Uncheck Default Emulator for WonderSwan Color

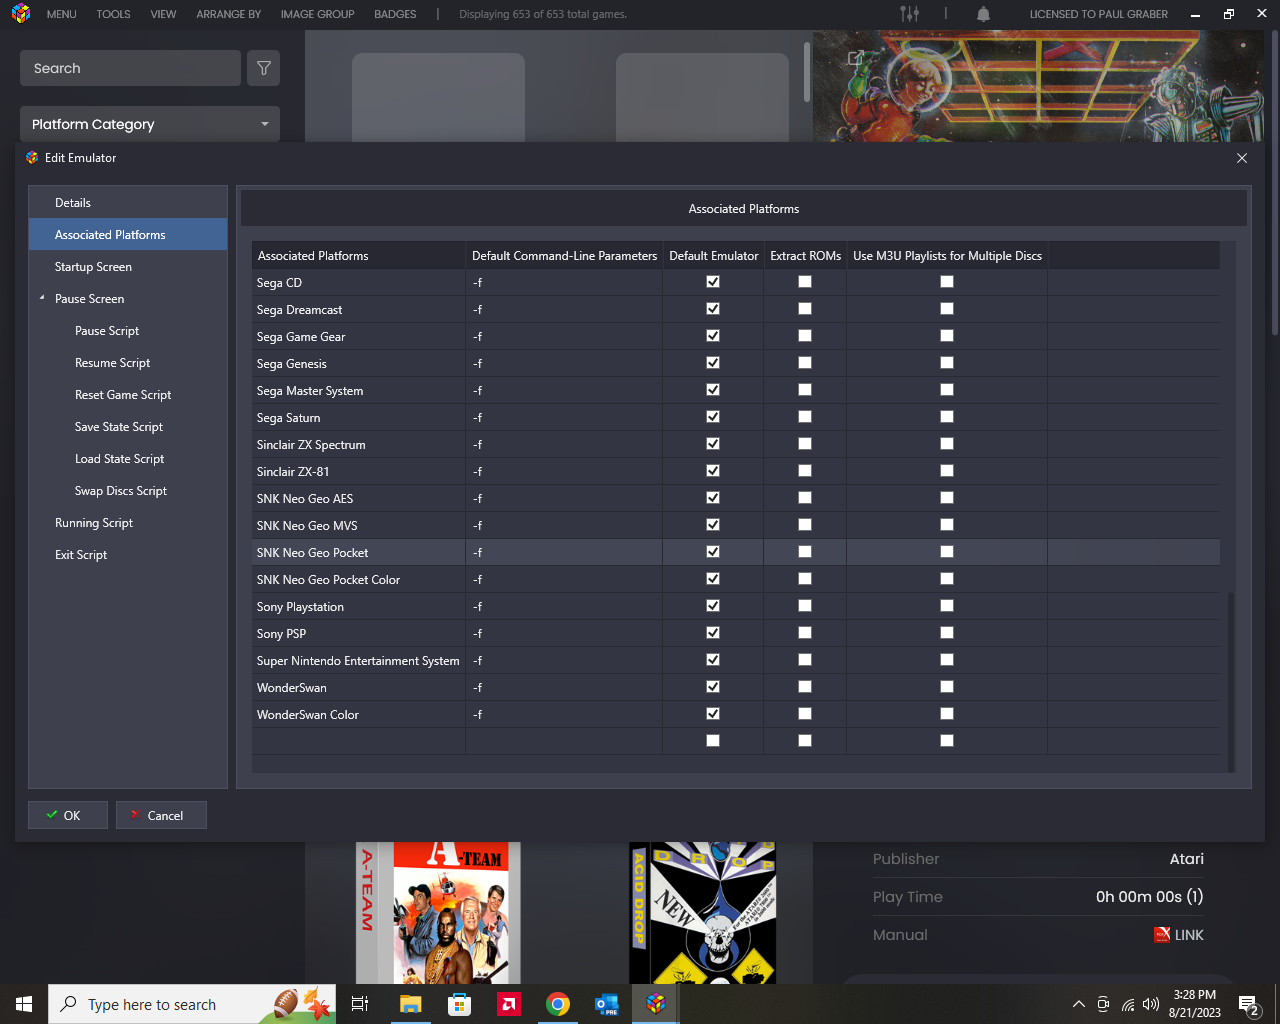click(x=713, y=714)
